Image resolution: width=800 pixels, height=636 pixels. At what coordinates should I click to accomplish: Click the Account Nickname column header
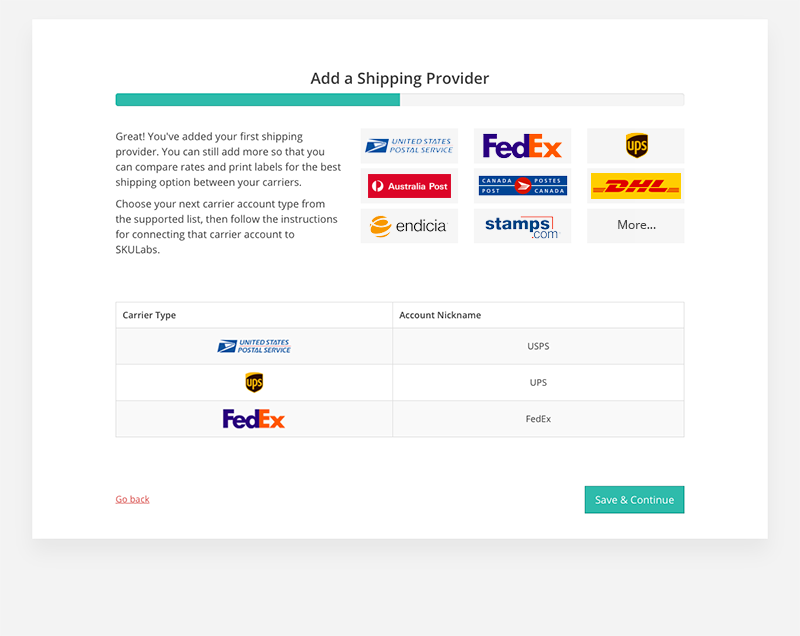(x=440, y=315)
